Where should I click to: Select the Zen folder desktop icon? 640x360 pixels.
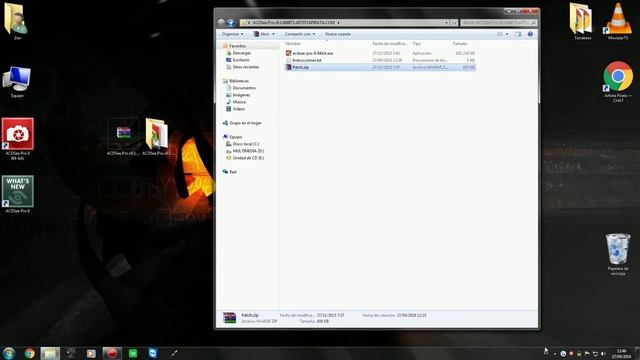point(17,21)
